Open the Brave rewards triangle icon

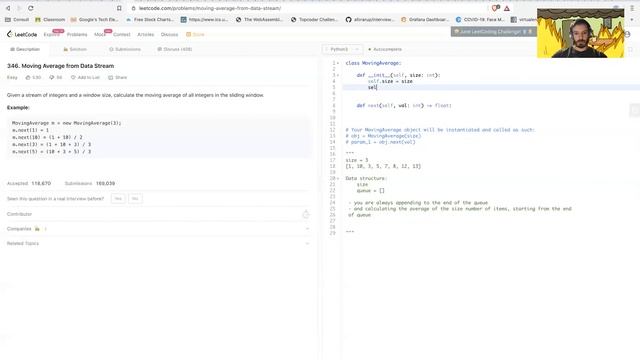(x=507, y=8)
